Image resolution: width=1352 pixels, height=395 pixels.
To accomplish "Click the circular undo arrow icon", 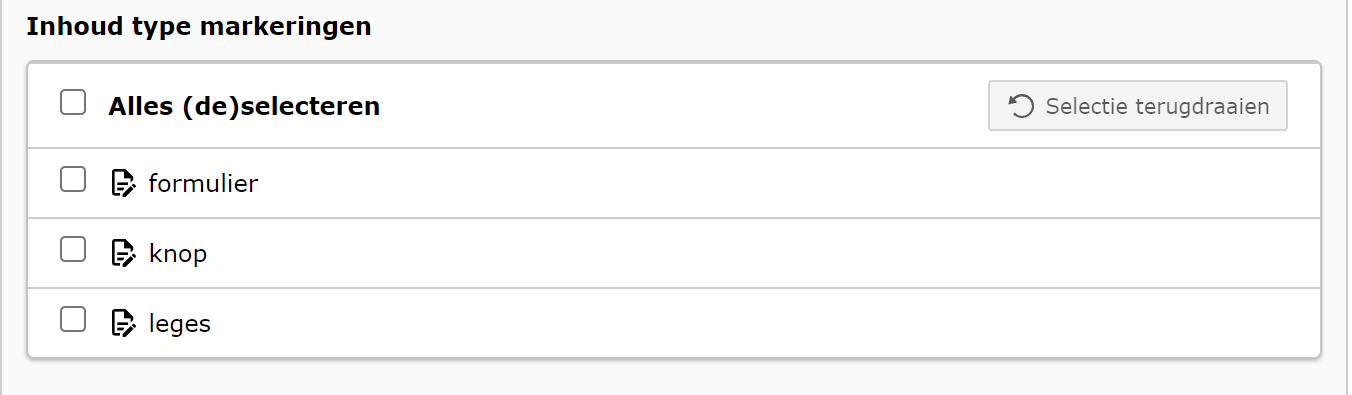I will pyautogui.click(x=1021, y=106).
